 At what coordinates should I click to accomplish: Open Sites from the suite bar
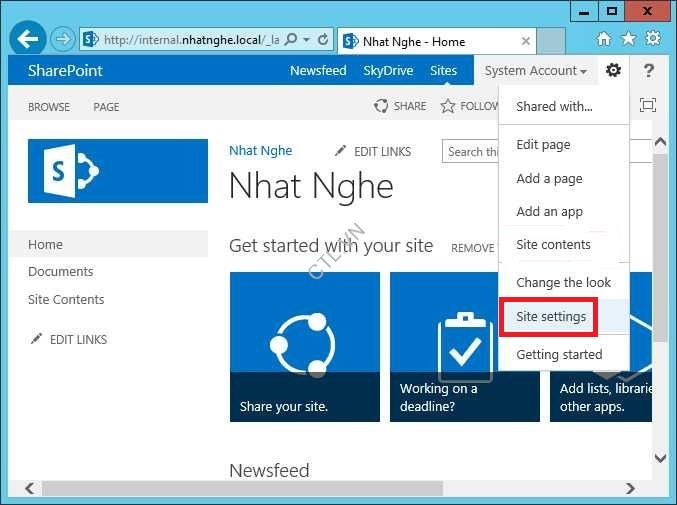[x=443, y=70]
